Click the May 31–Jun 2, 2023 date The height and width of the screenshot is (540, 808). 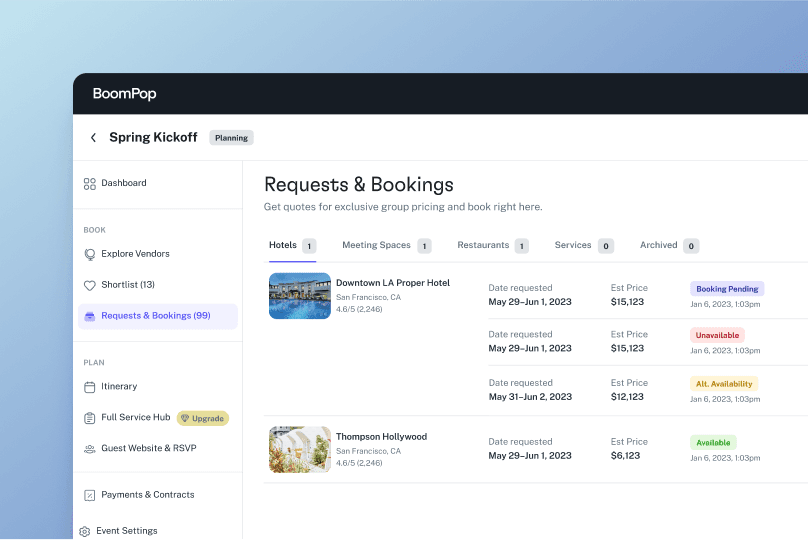[x=530, y=397]
